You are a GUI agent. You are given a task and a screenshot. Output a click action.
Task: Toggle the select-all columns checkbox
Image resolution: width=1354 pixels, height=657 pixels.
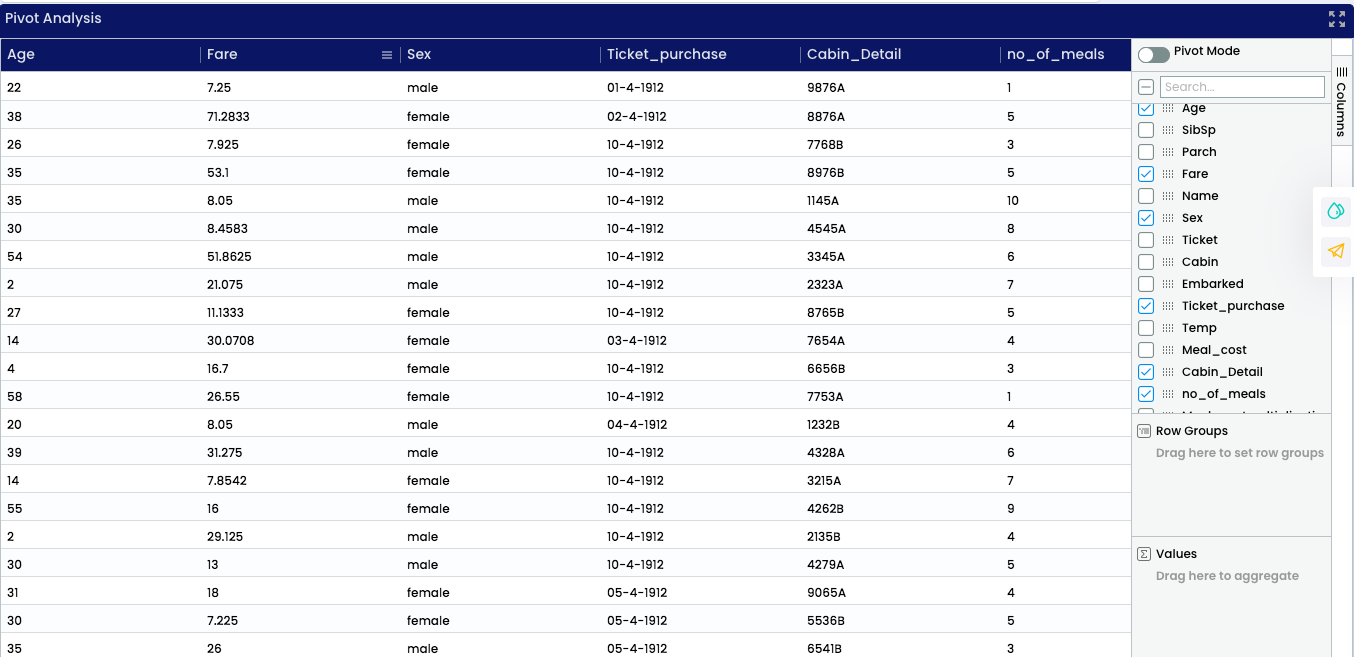(x=1146, y=87)
